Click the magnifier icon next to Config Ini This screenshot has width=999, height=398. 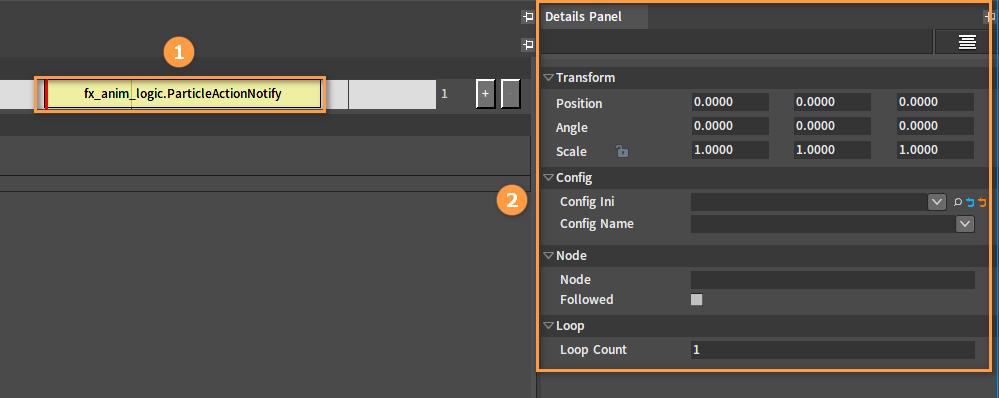(958, 203)
